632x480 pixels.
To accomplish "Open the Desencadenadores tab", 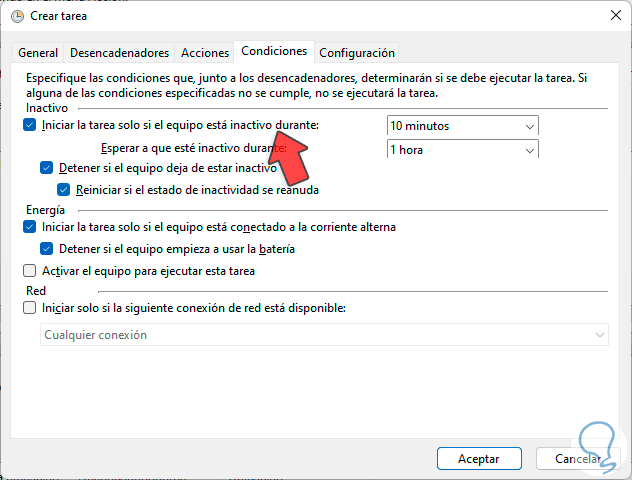I will pos(119,53).
